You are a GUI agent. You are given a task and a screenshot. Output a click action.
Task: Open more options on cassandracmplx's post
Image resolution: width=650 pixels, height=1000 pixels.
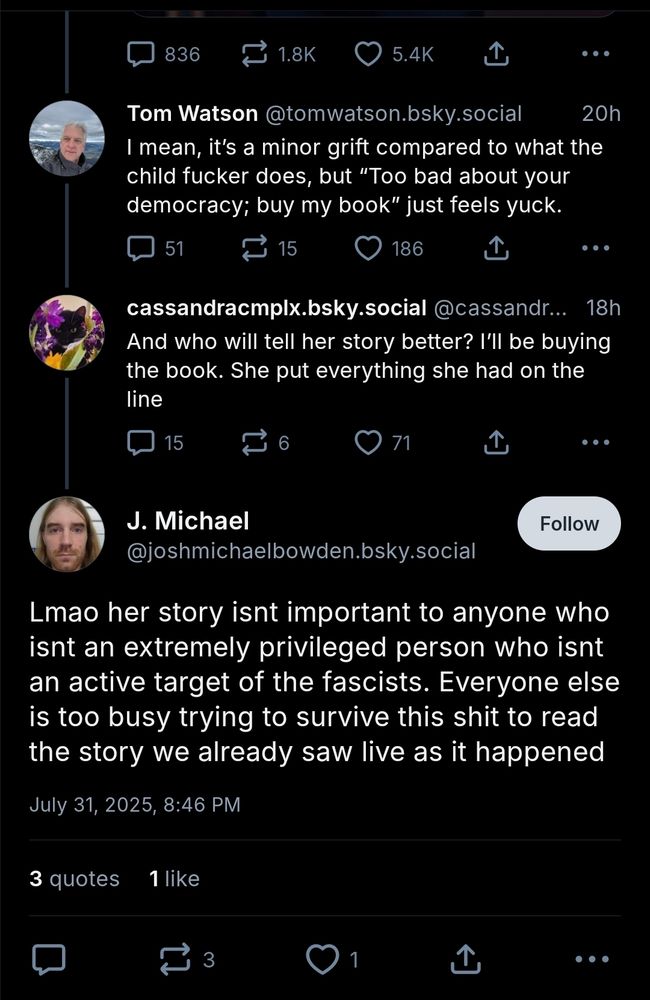tap(596, 442)
